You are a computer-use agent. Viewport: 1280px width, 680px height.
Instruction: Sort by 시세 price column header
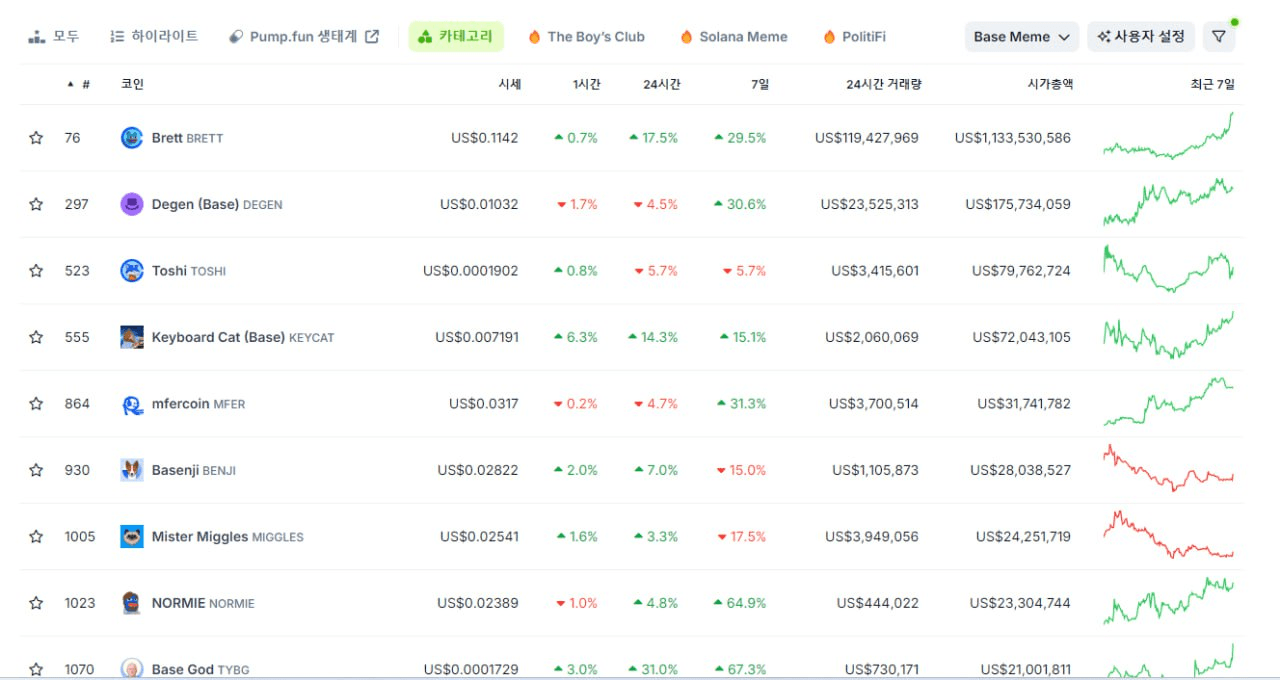509,85
